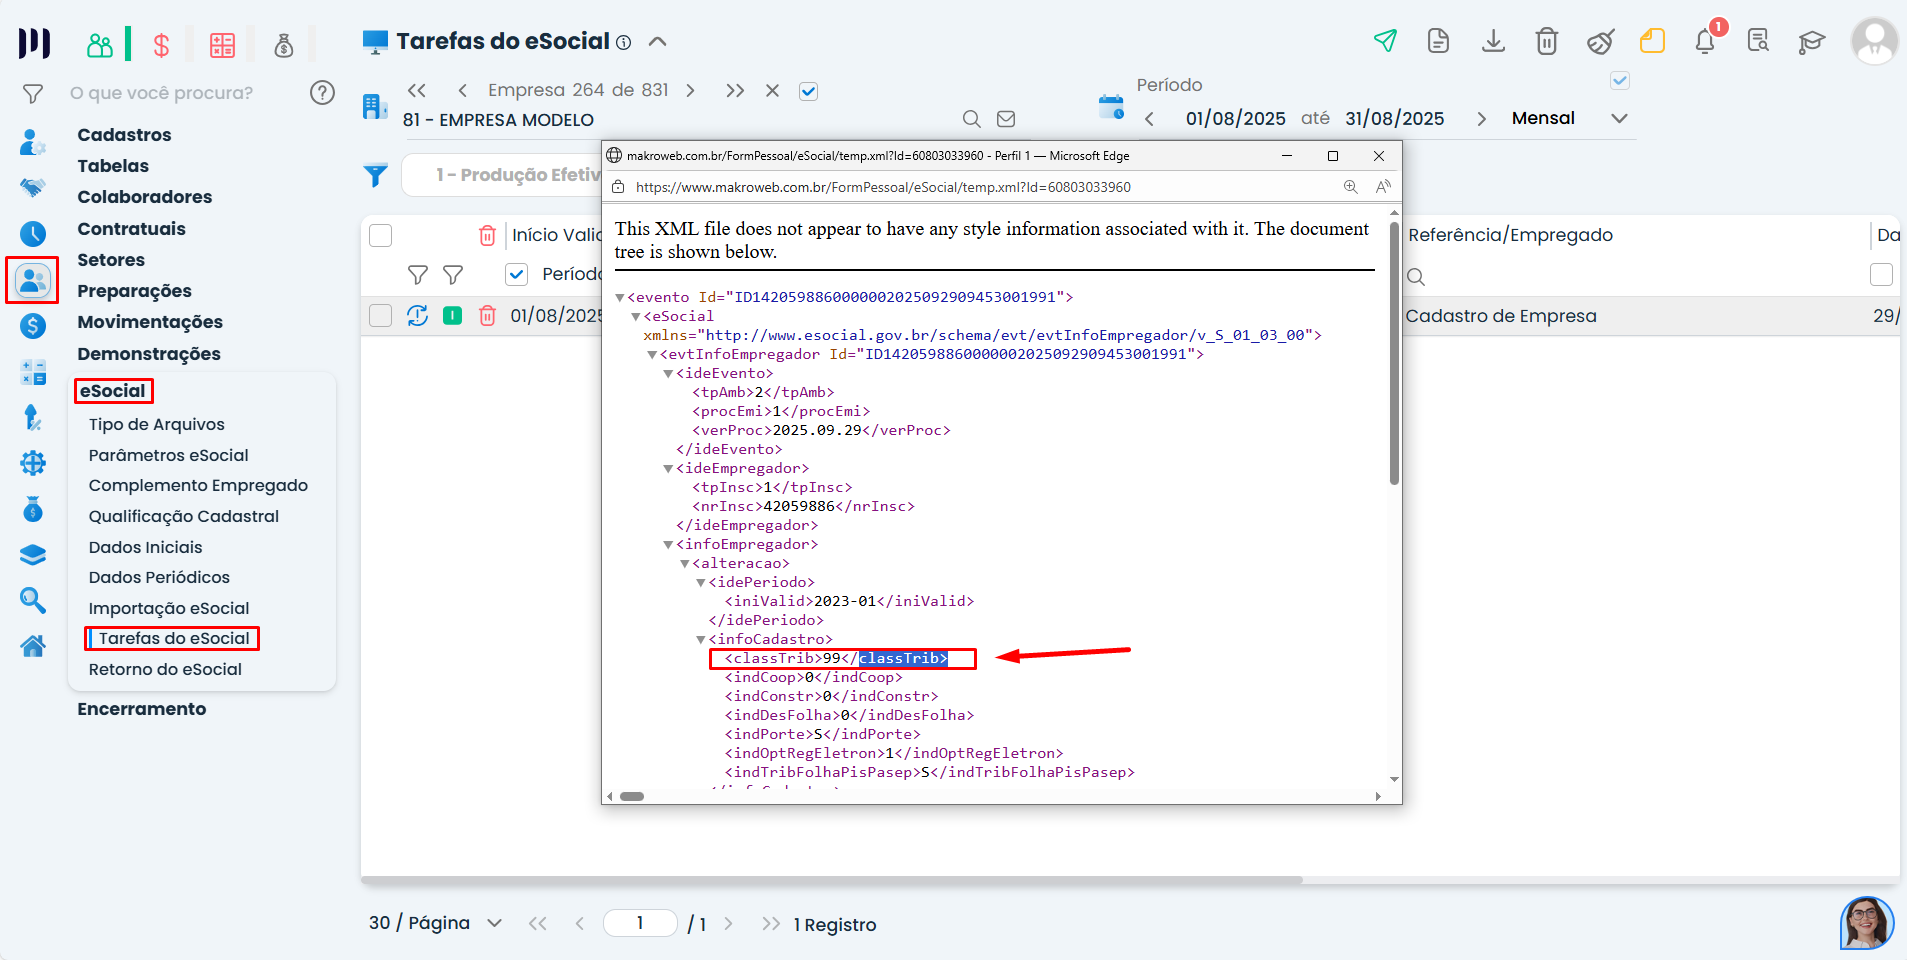This screenshot has height=960, width=1907.
Task: Click the Encerramento menu heading
Action: [142, 709]
